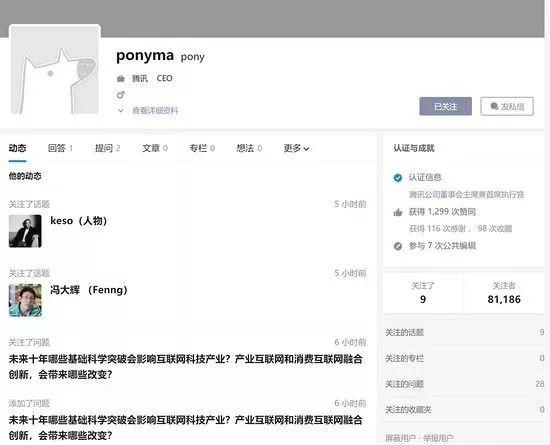Viewport: 550px width, 445px height.
Task: Open the 想法 0 tab
Action: click(x=249, y=148)
